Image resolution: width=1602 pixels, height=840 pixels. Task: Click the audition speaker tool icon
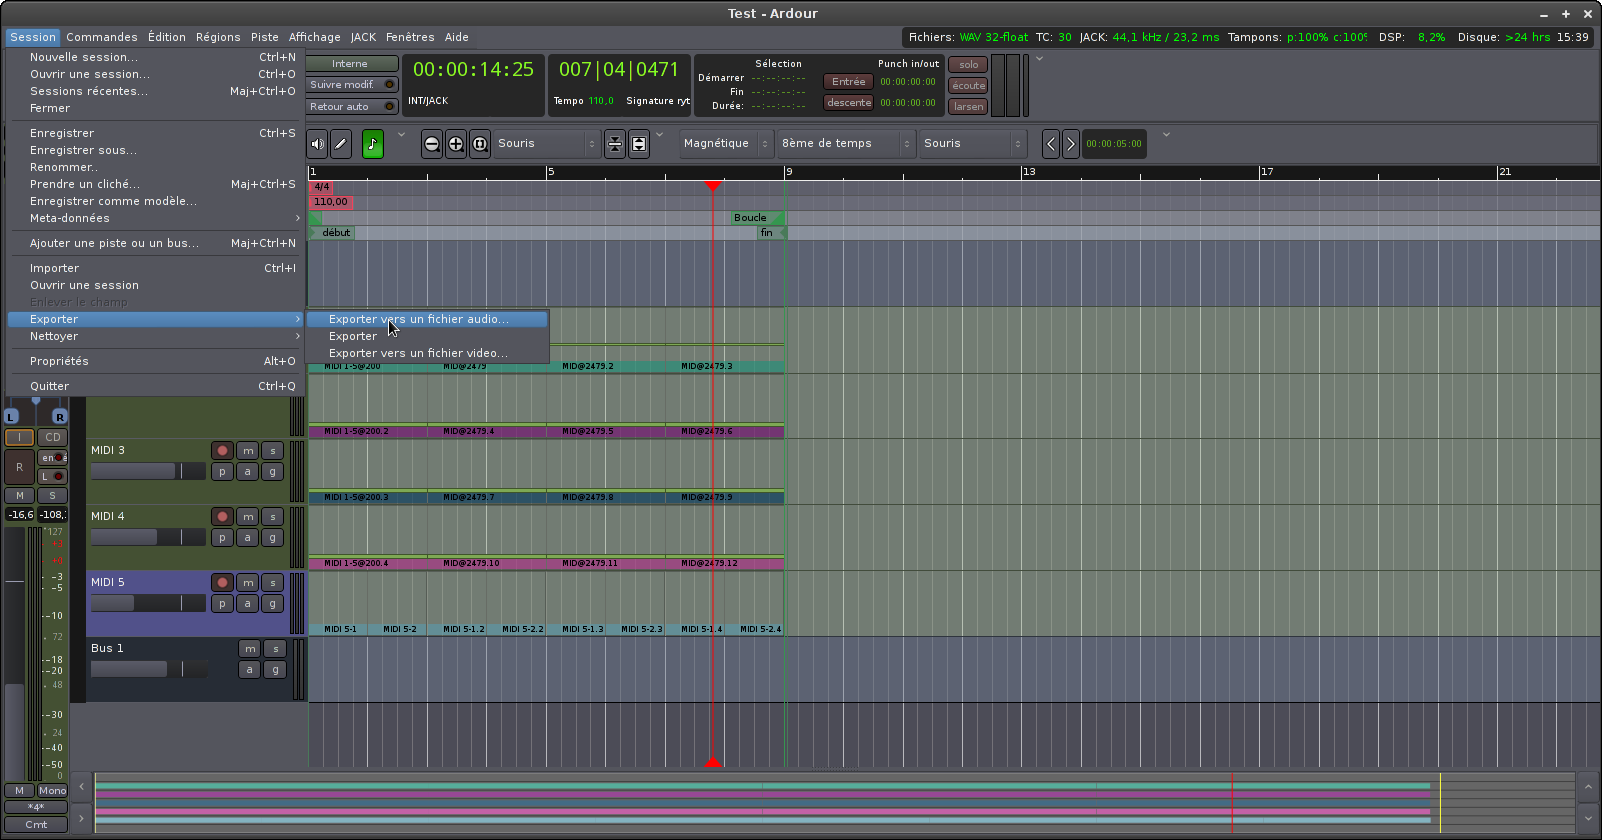(317, 144)
